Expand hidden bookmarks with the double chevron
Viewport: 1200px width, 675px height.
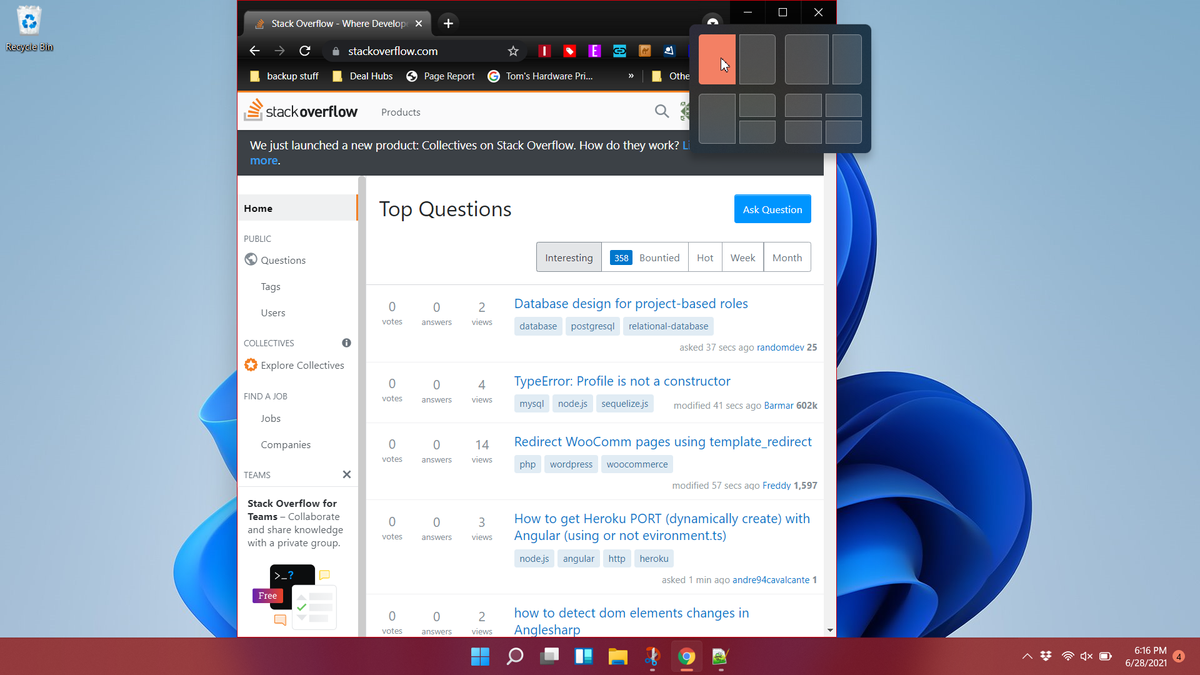630,76
